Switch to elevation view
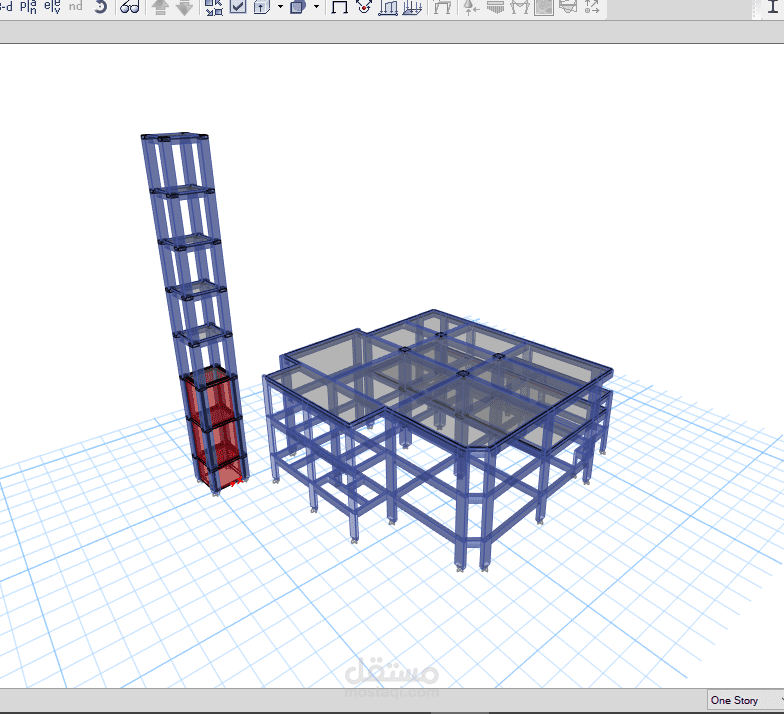Viewport: 784px width, 714px height. (x=52, y=6)
